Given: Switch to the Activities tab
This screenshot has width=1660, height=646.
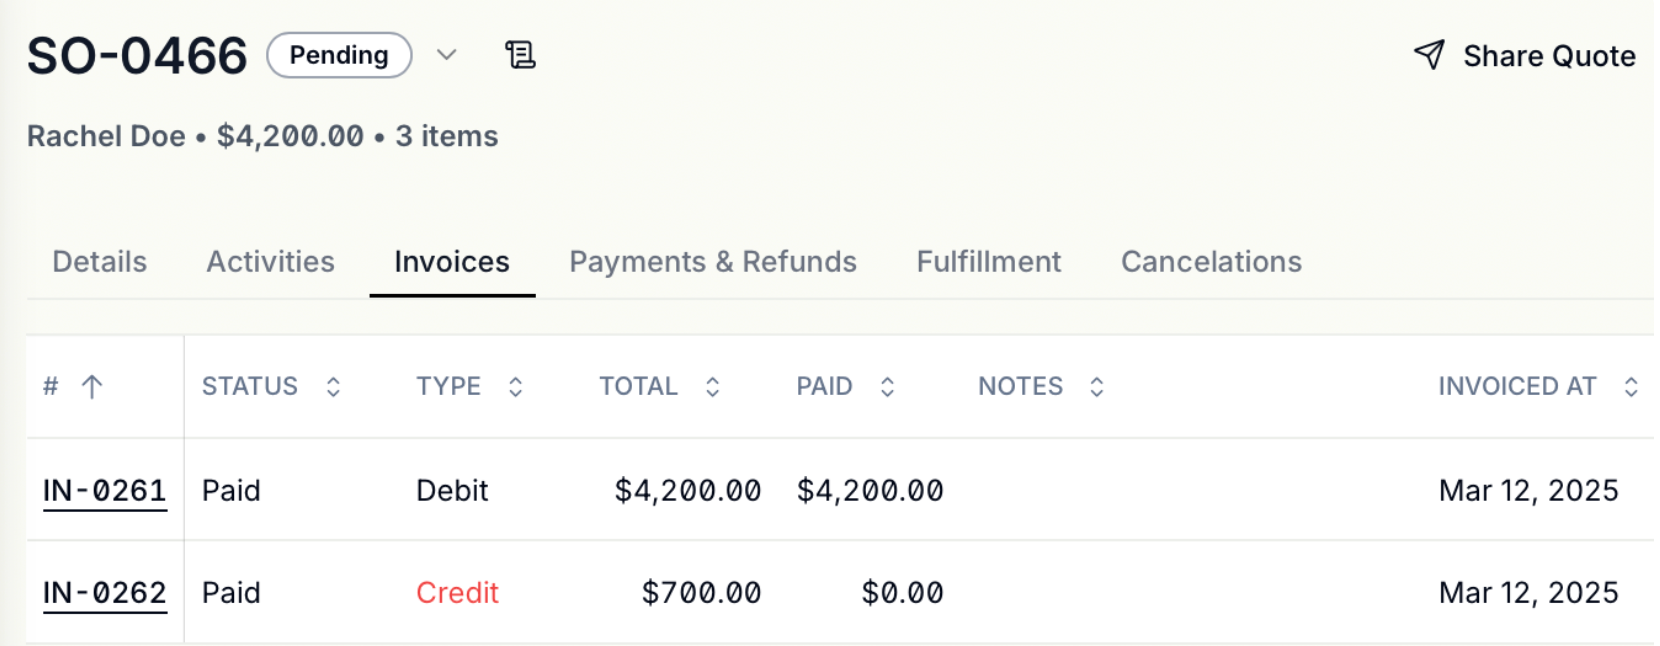Looking at the screenshot, I should click(271, 262).
